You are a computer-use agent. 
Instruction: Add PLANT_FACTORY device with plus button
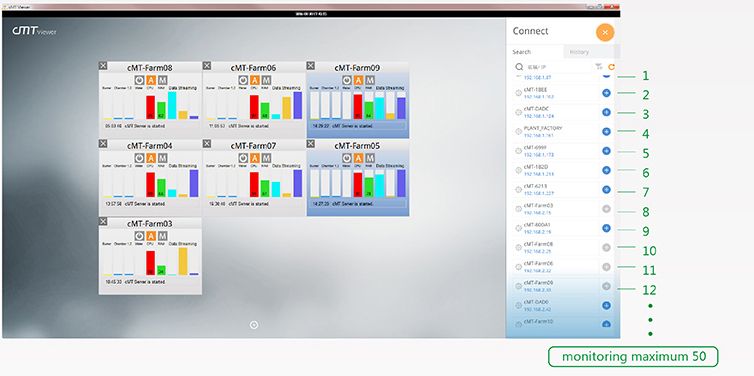pos(606,131)
